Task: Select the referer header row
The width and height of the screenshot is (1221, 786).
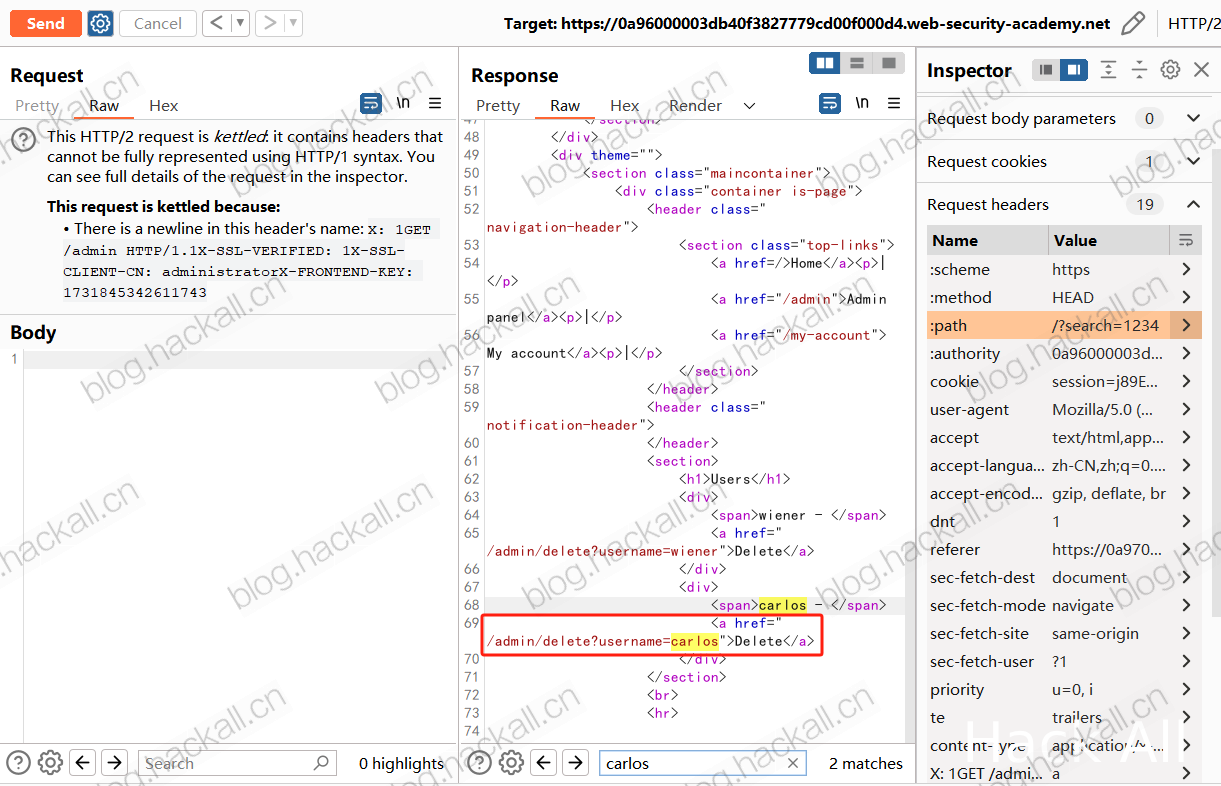Action: pos(1065,549)
